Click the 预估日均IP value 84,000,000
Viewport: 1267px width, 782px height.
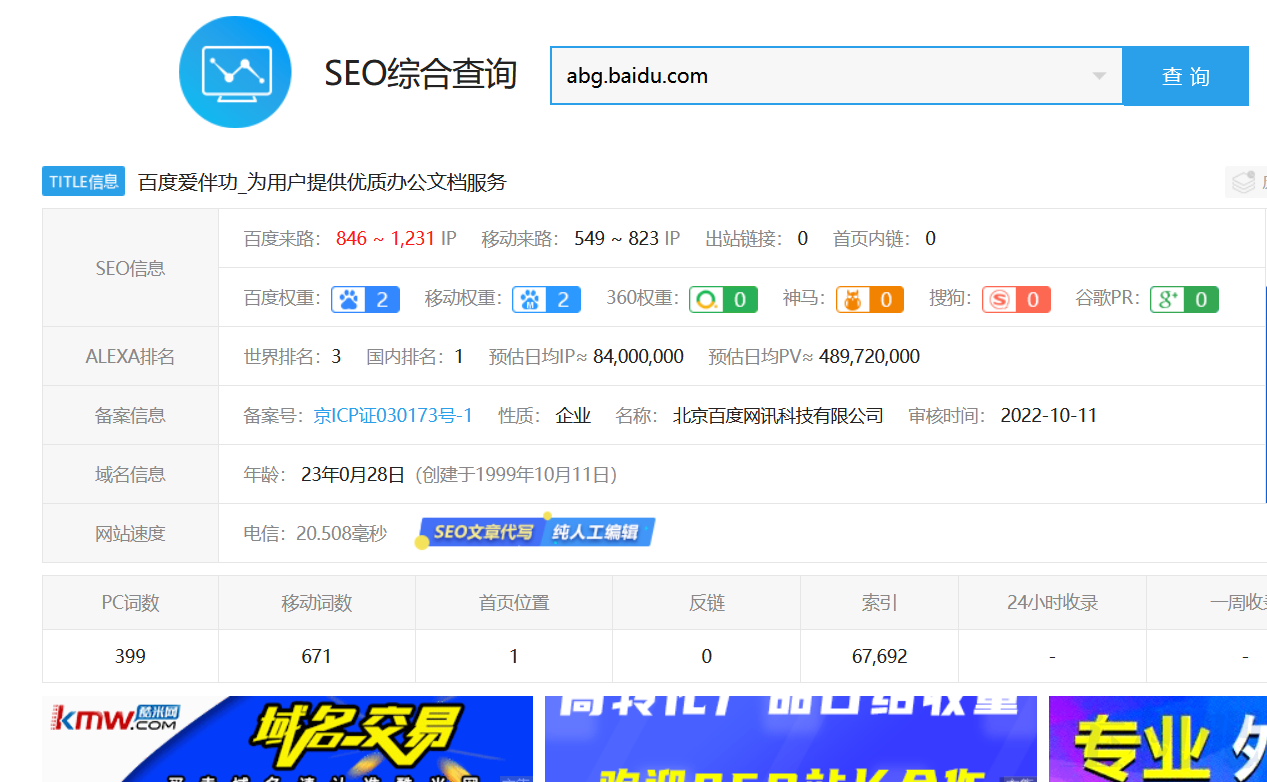pos(638,356)
